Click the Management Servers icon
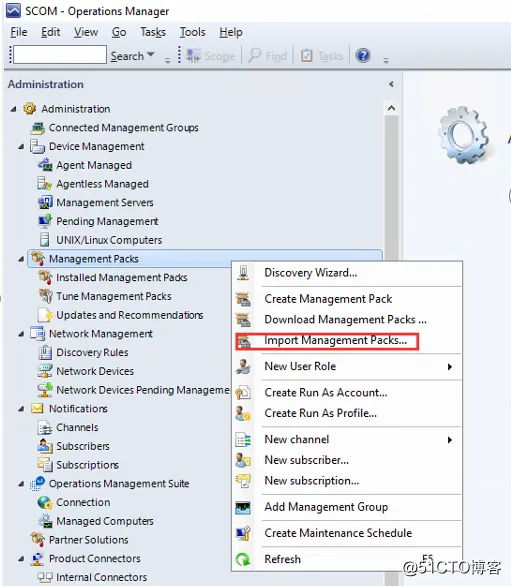511x586 pixels. coord(45,202)
